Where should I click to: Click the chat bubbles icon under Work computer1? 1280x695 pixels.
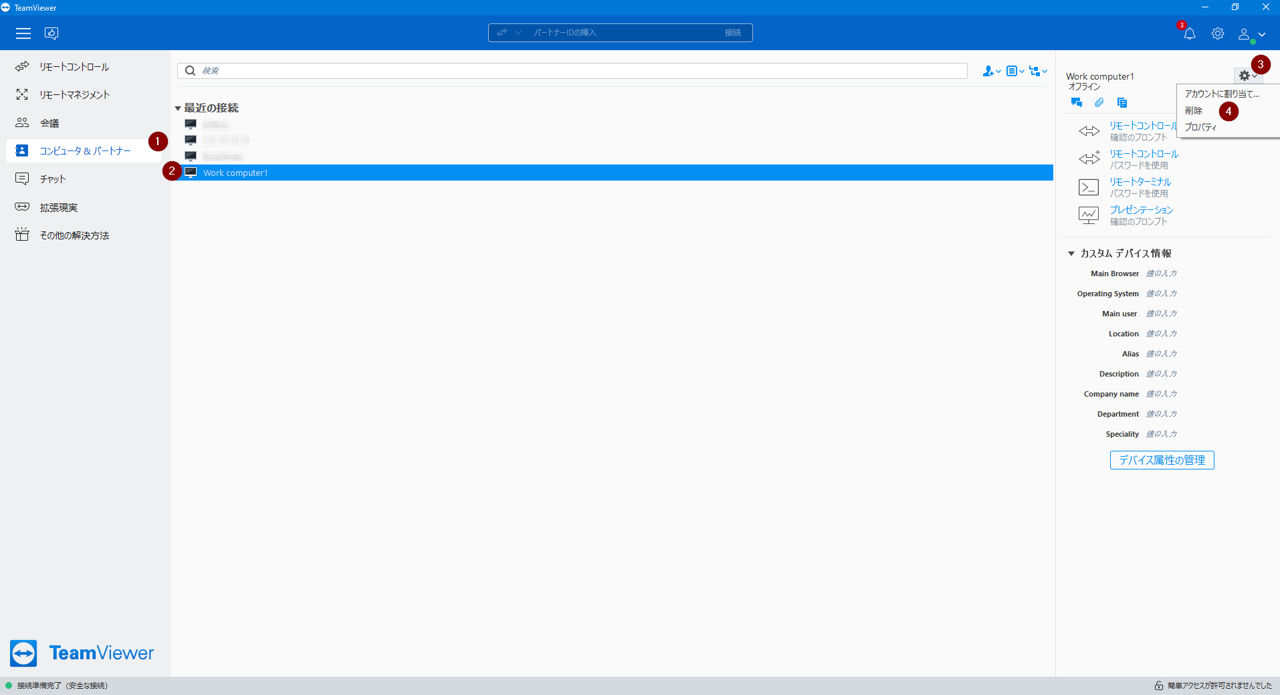tap(1076, 102)
